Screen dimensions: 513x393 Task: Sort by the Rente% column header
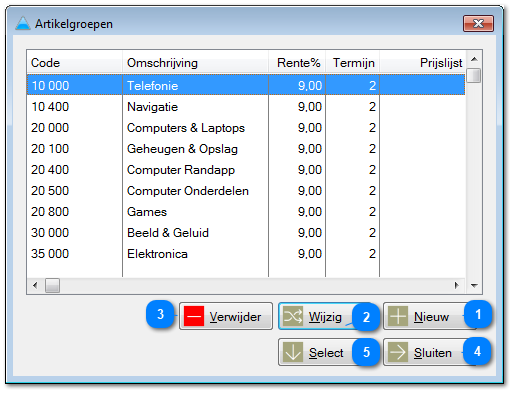[297, 62]
